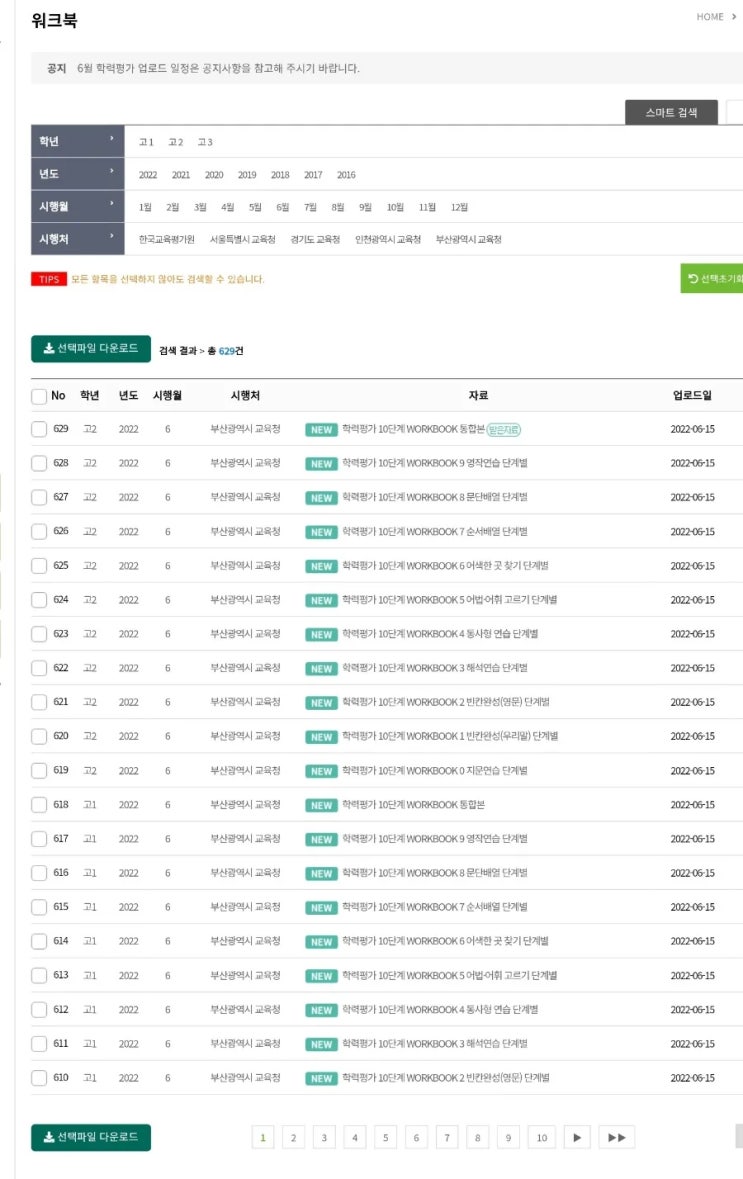The width and height of the screenshot is (743, 1179).
Task: Go to page 8
Action: point(478,1138)
